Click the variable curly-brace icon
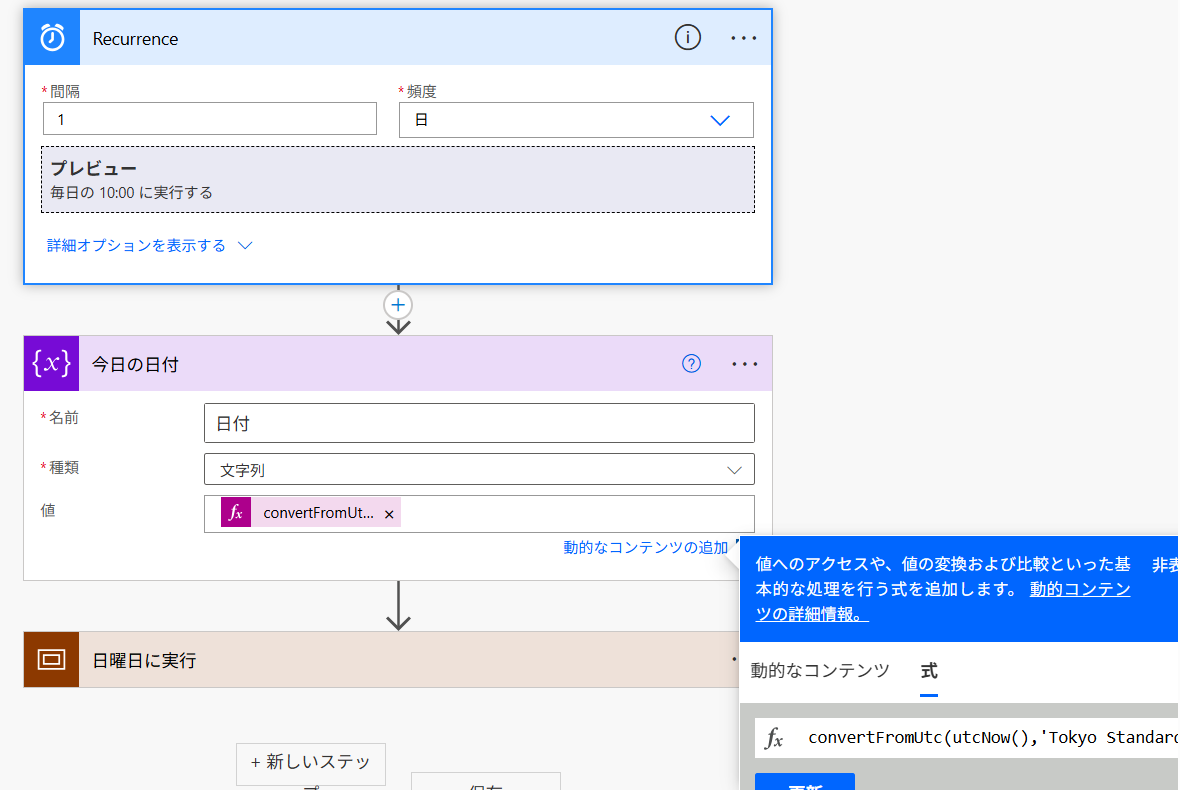 click(51, 363)
